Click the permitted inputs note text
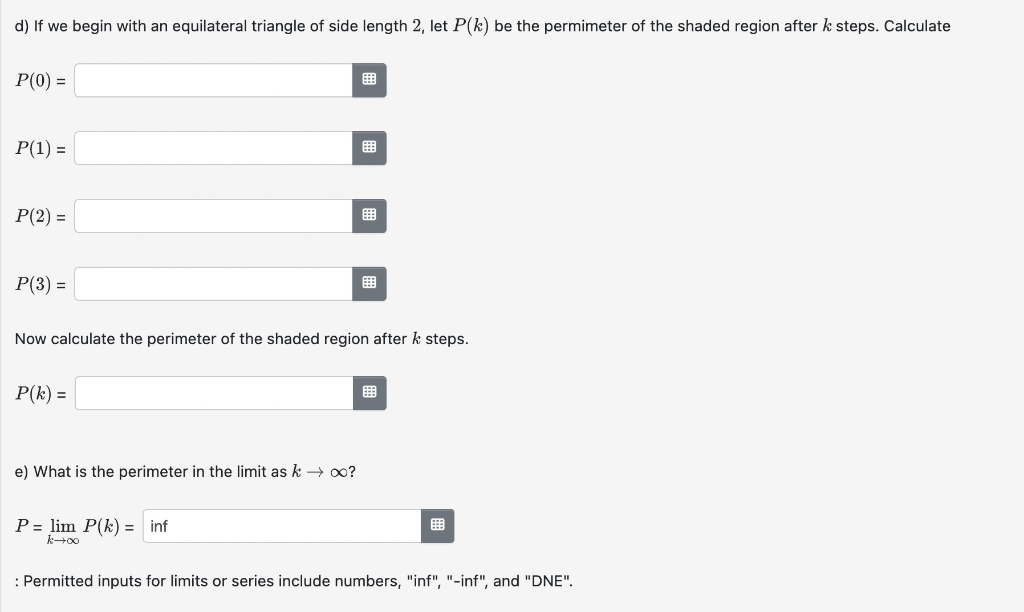The height and width of the screenshot is (612, 1024). coord(294,580)
